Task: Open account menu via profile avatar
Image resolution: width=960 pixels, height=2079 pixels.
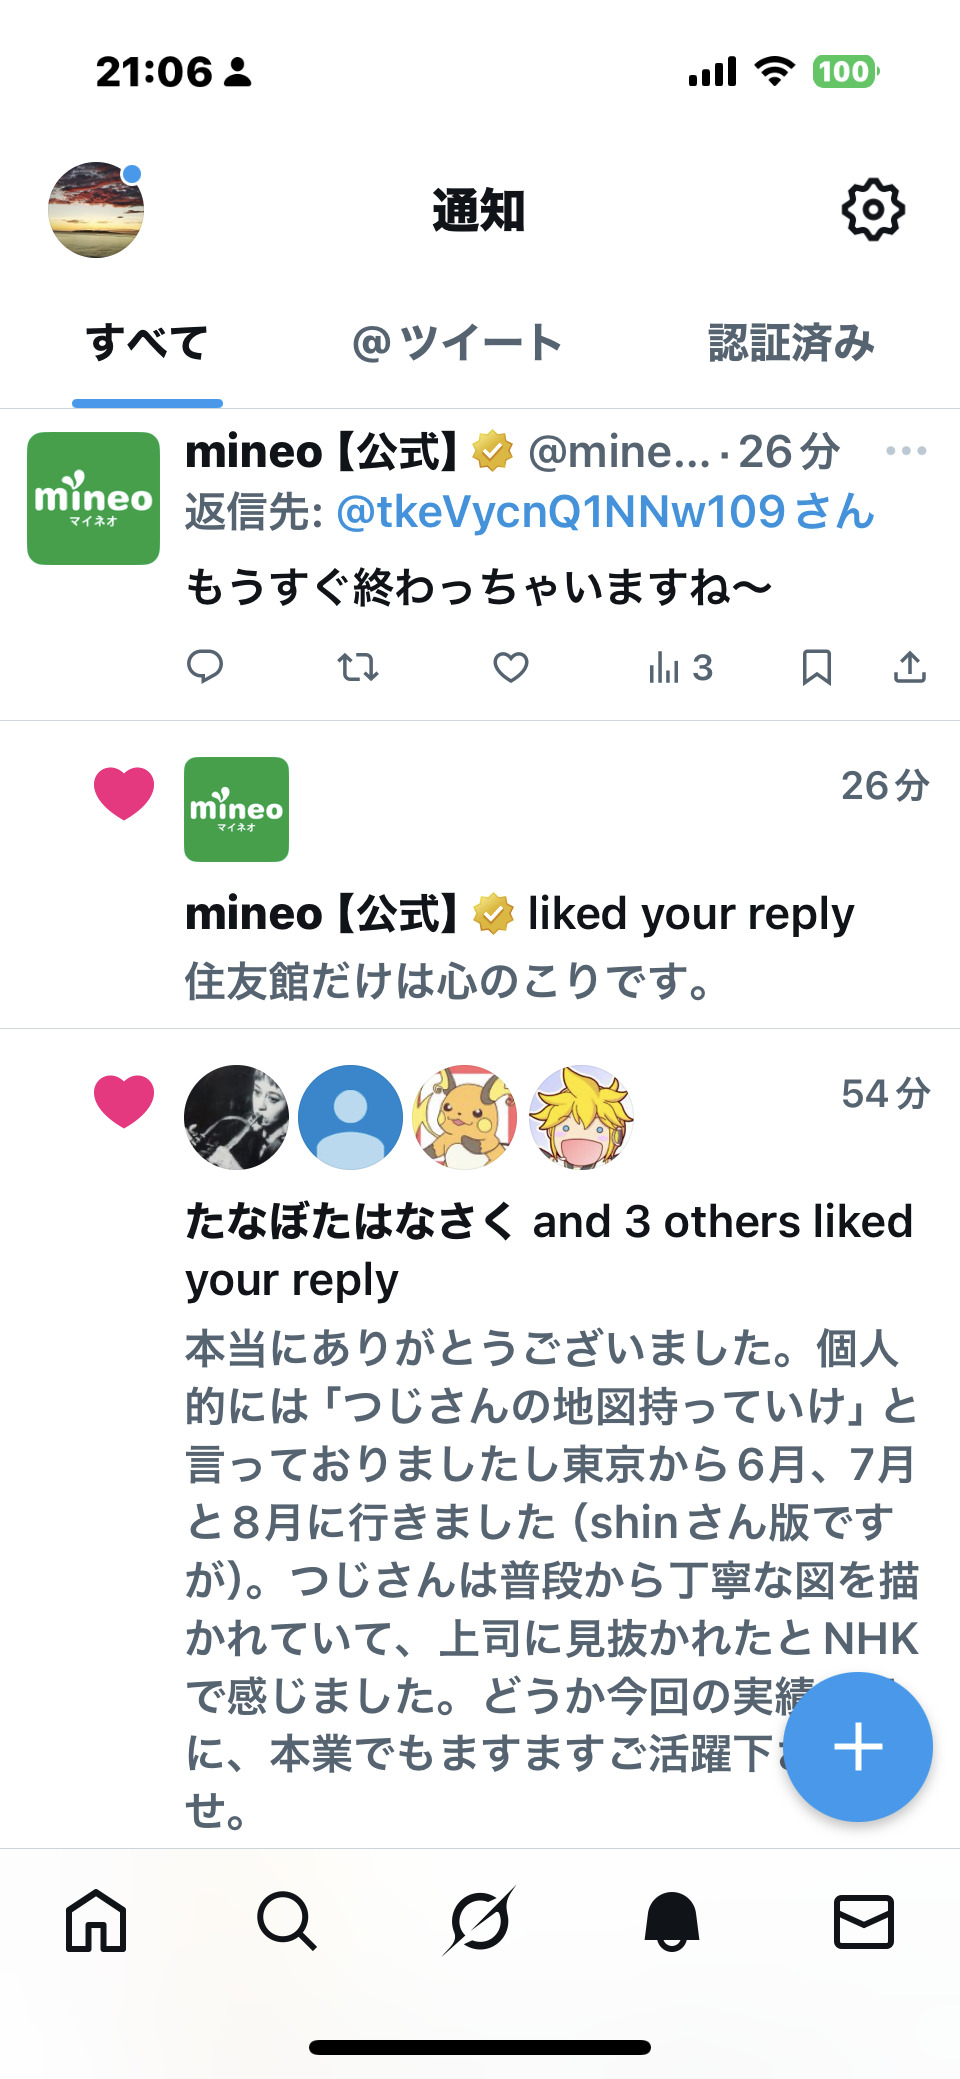Action: pos(96,210)
